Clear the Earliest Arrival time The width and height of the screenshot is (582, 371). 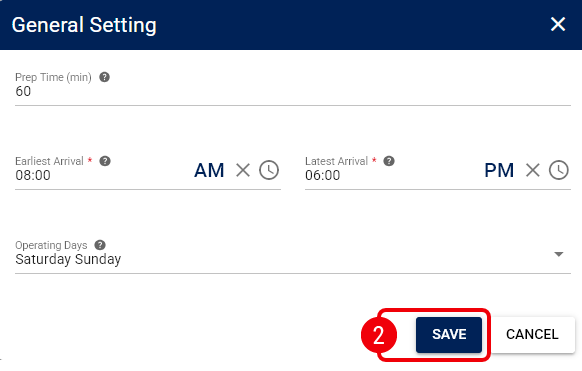[243, 171]
